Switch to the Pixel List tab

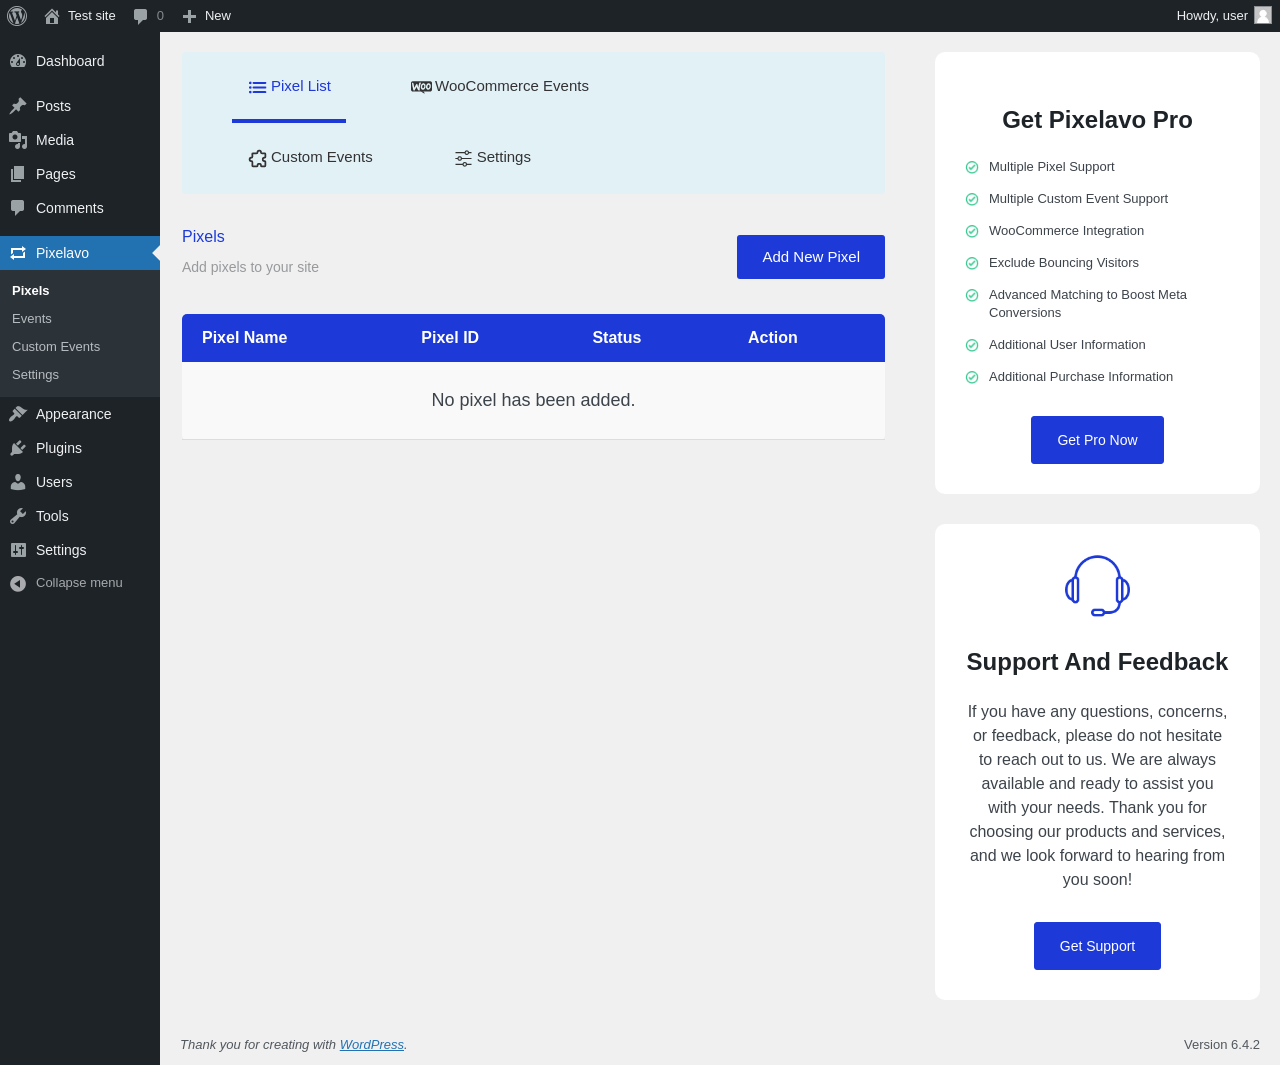point(289,87)
